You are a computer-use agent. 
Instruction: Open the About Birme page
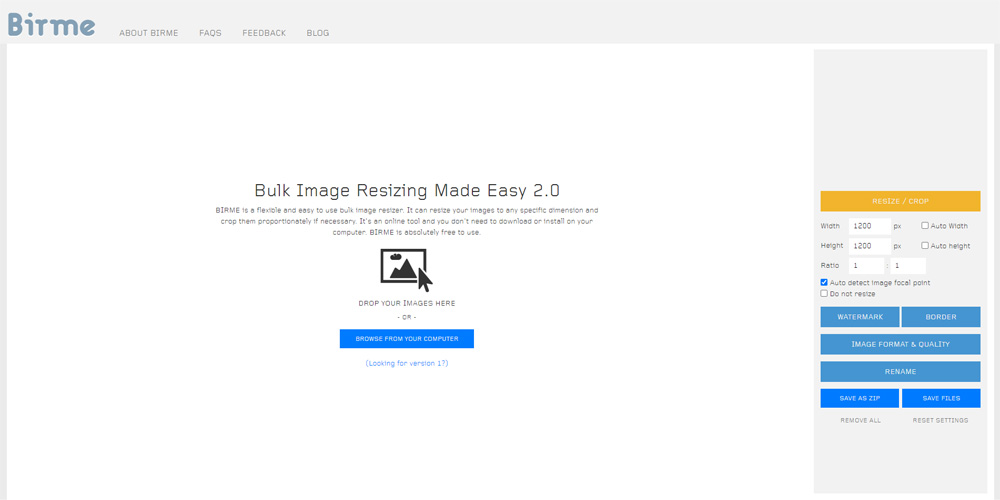(x=149, y=33)
